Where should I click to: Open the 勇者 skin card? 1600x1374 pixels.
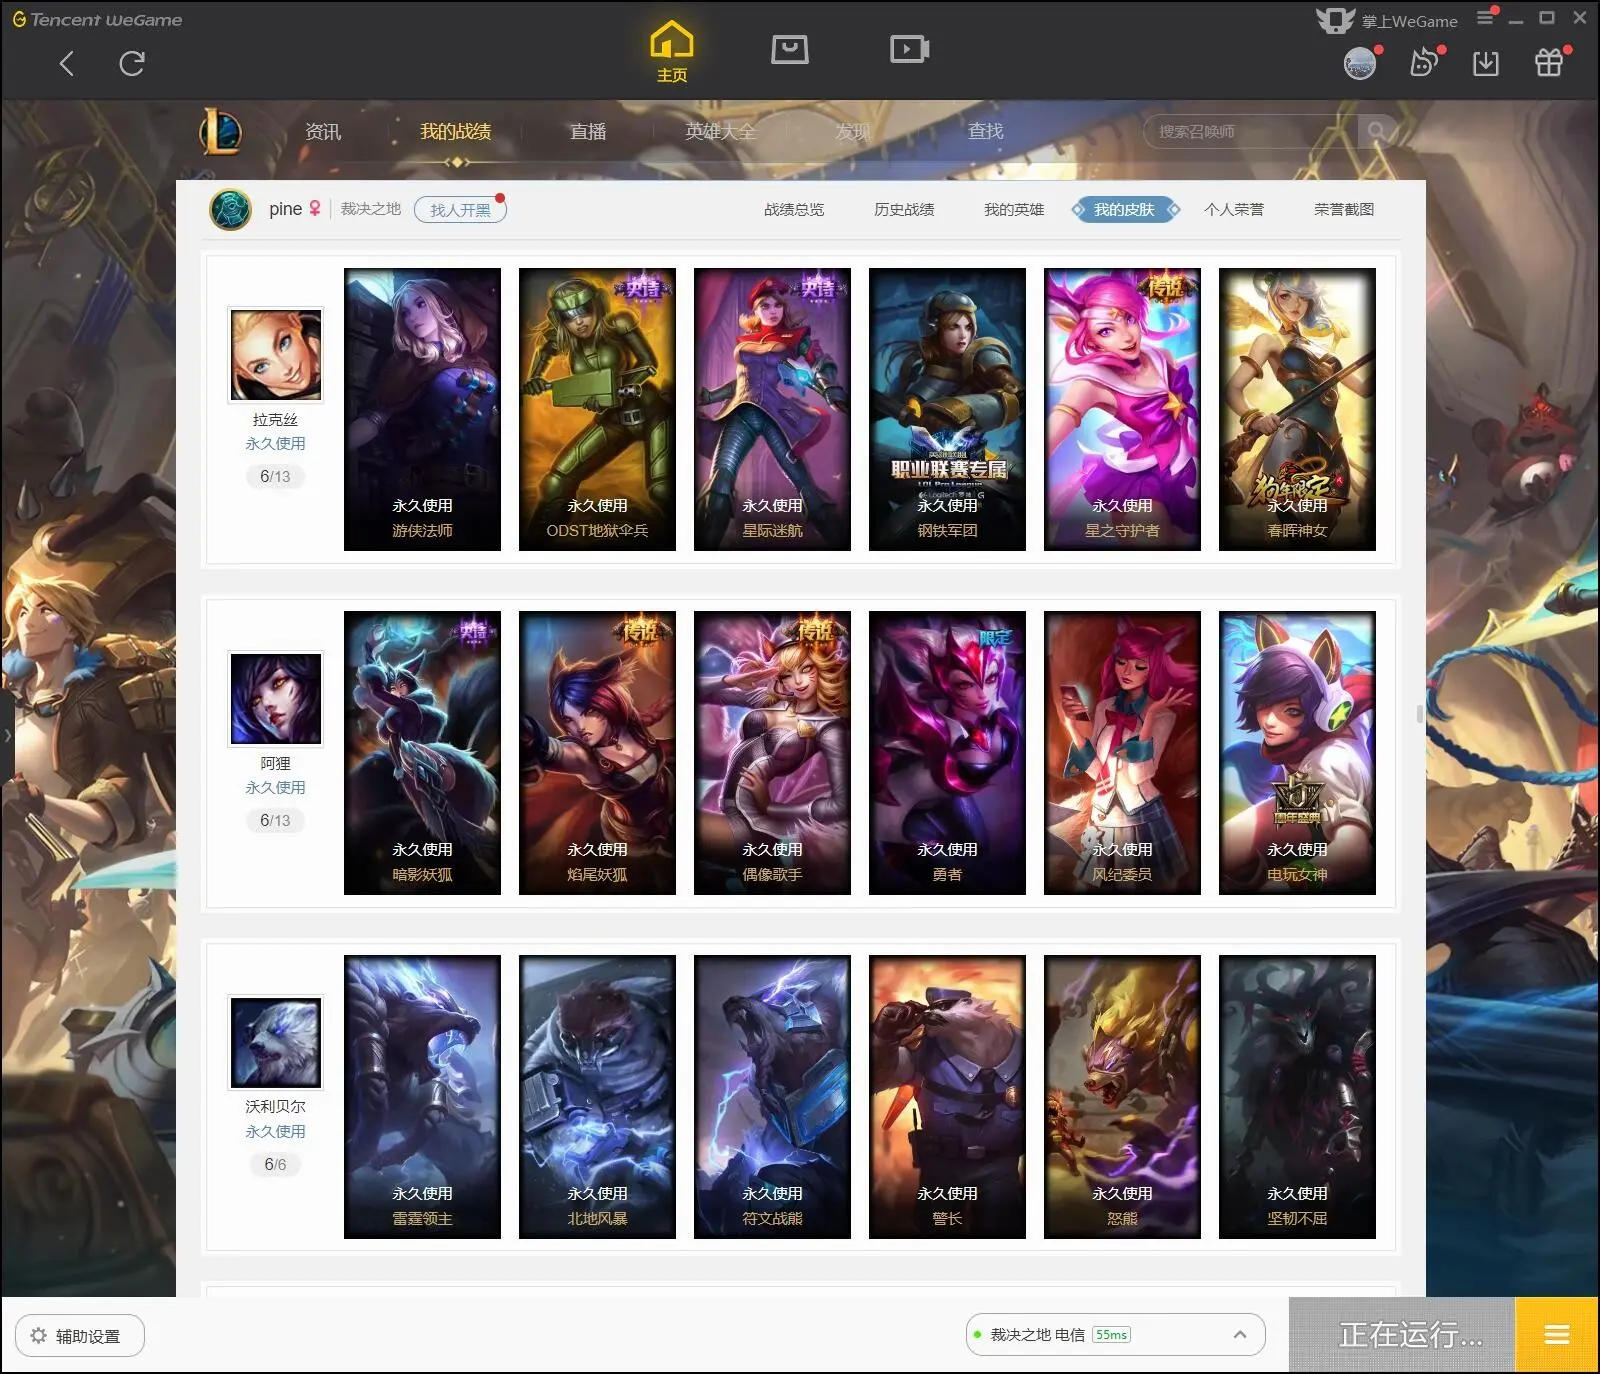coord(947,753)
